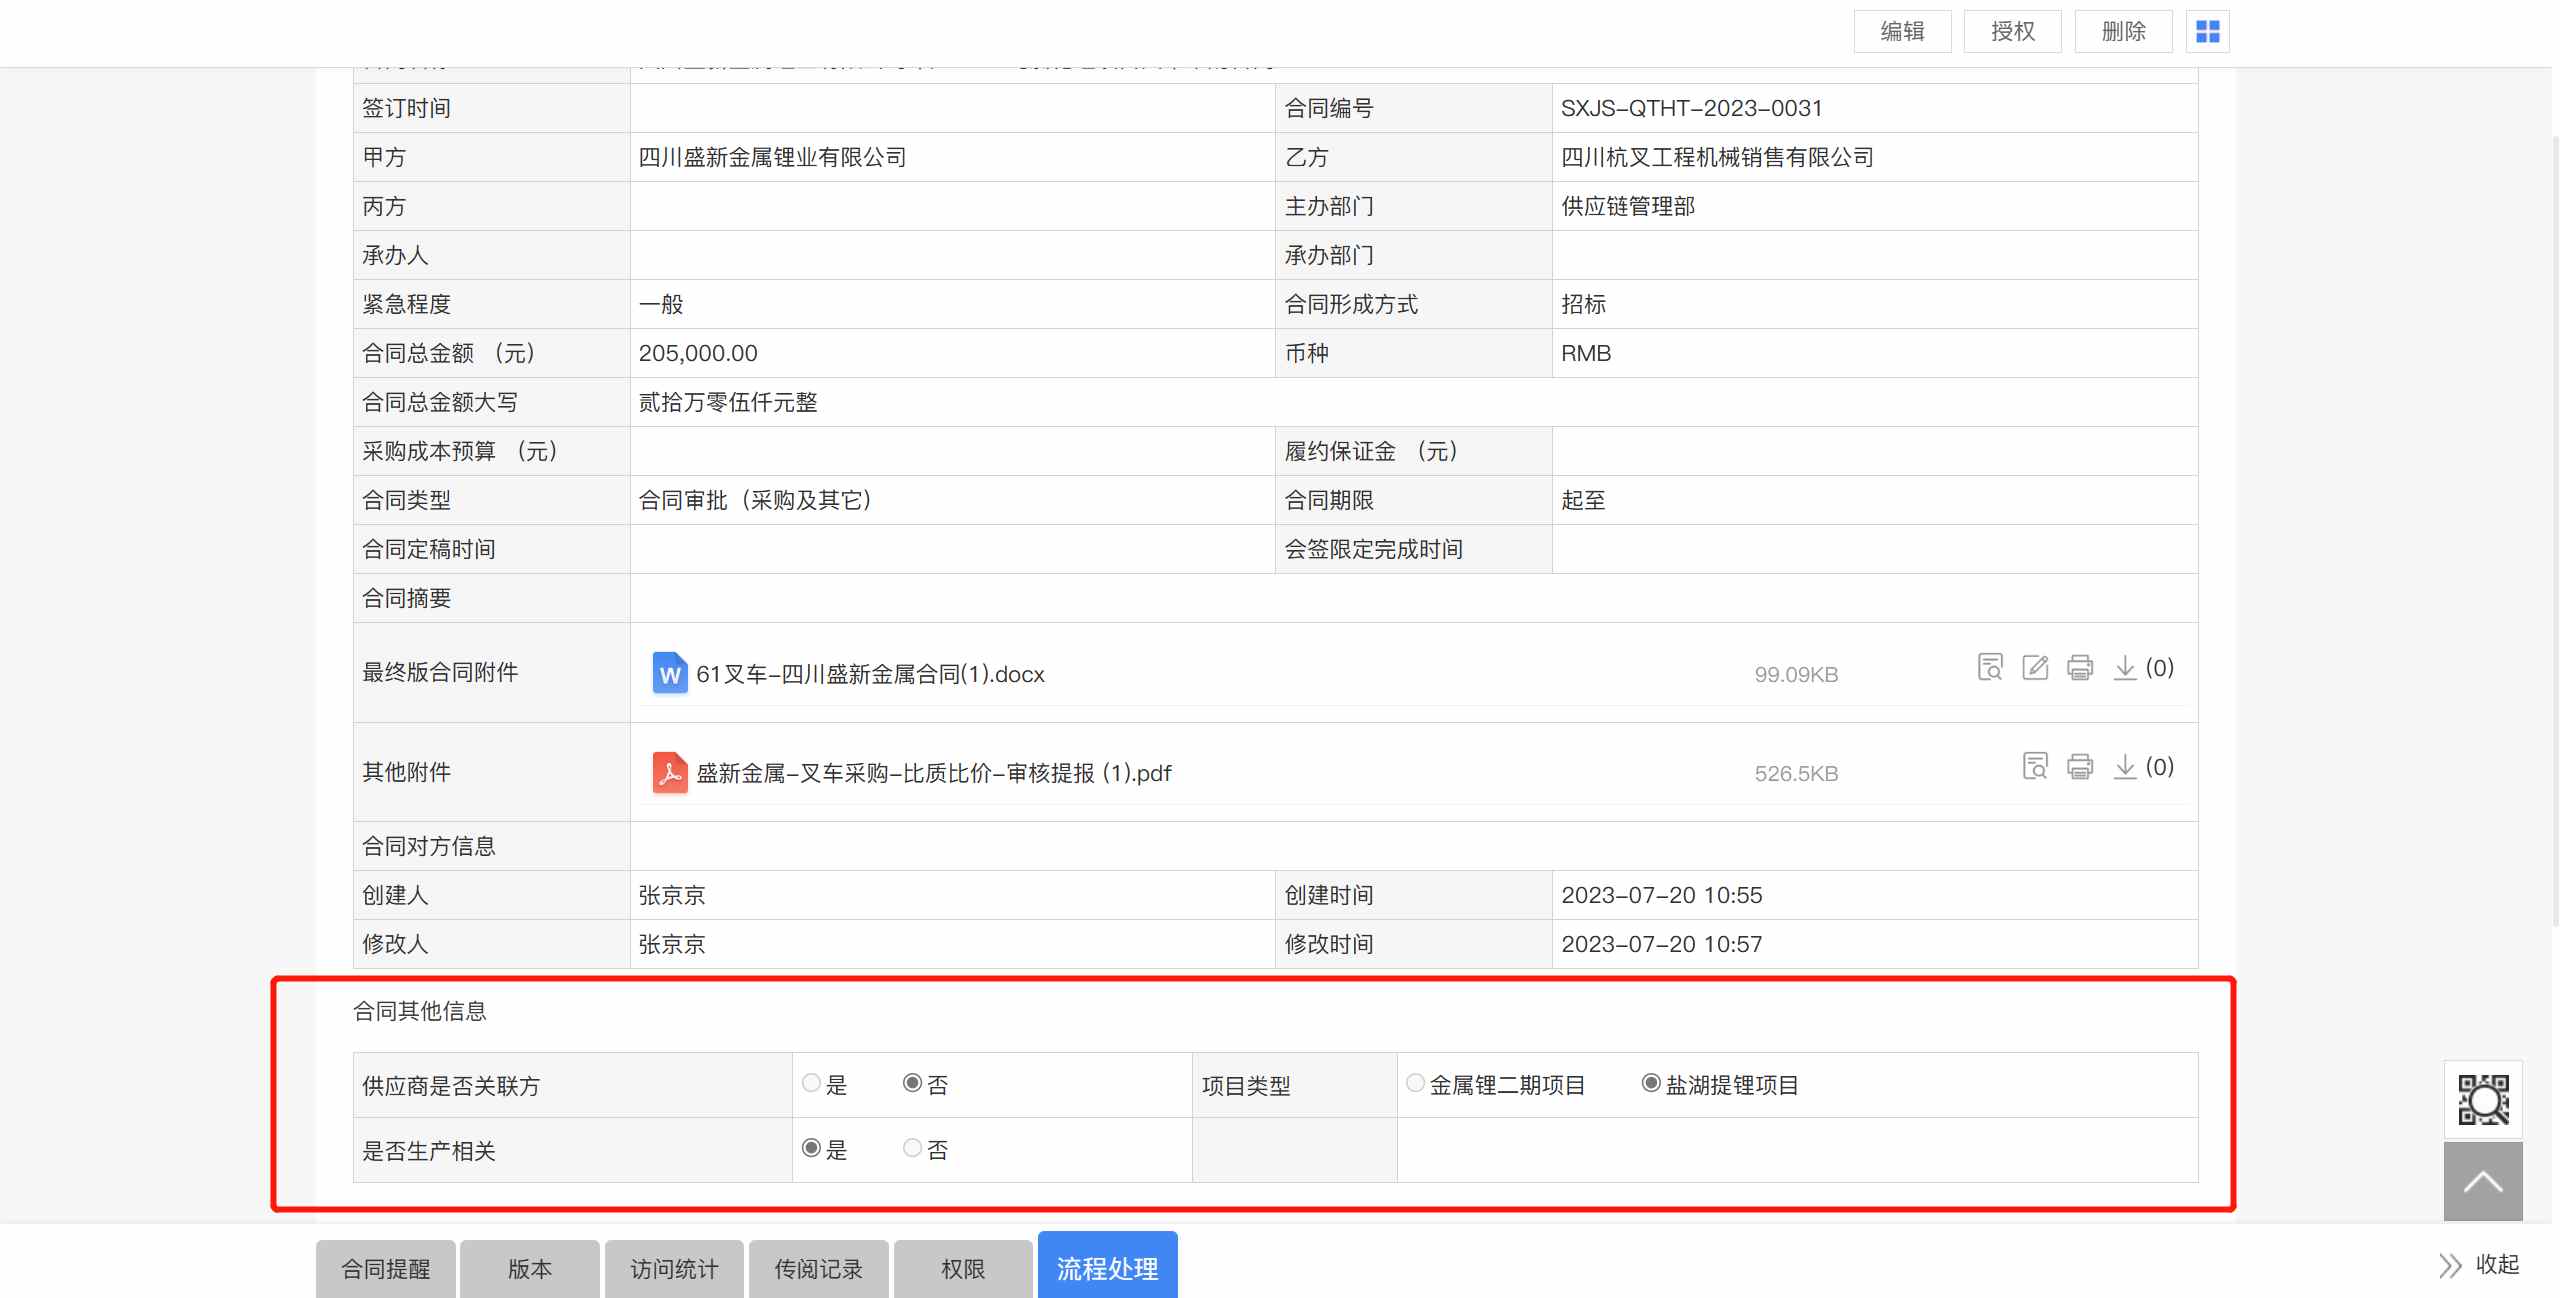Print the PDF attachment in 其他附件
Image resolution: width=2560 pixels, height=1298 pixels.
(x=2080, y=766)
